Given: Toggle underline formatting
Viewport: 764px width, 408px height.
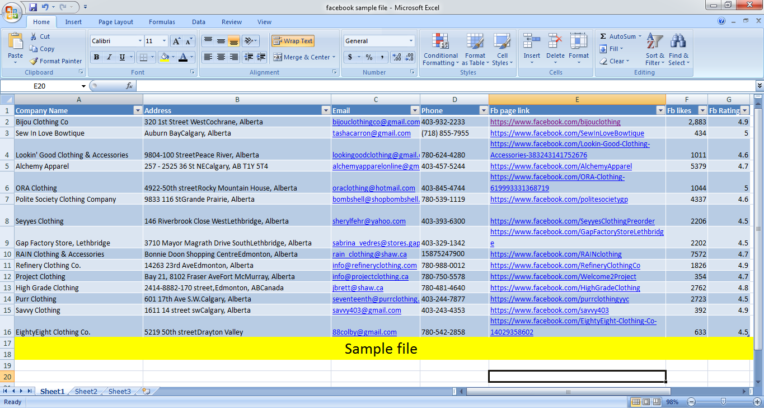Looking at the screenshot, I should [122, 58].
